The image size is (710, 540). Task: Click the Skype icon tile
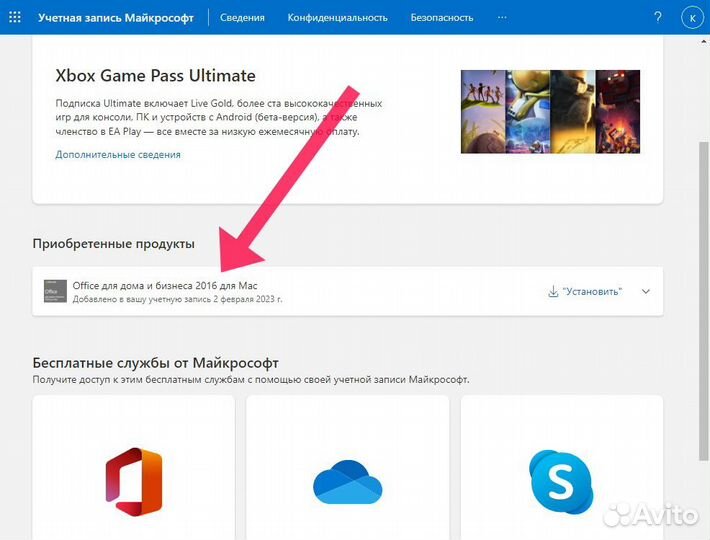coord(561,480)
